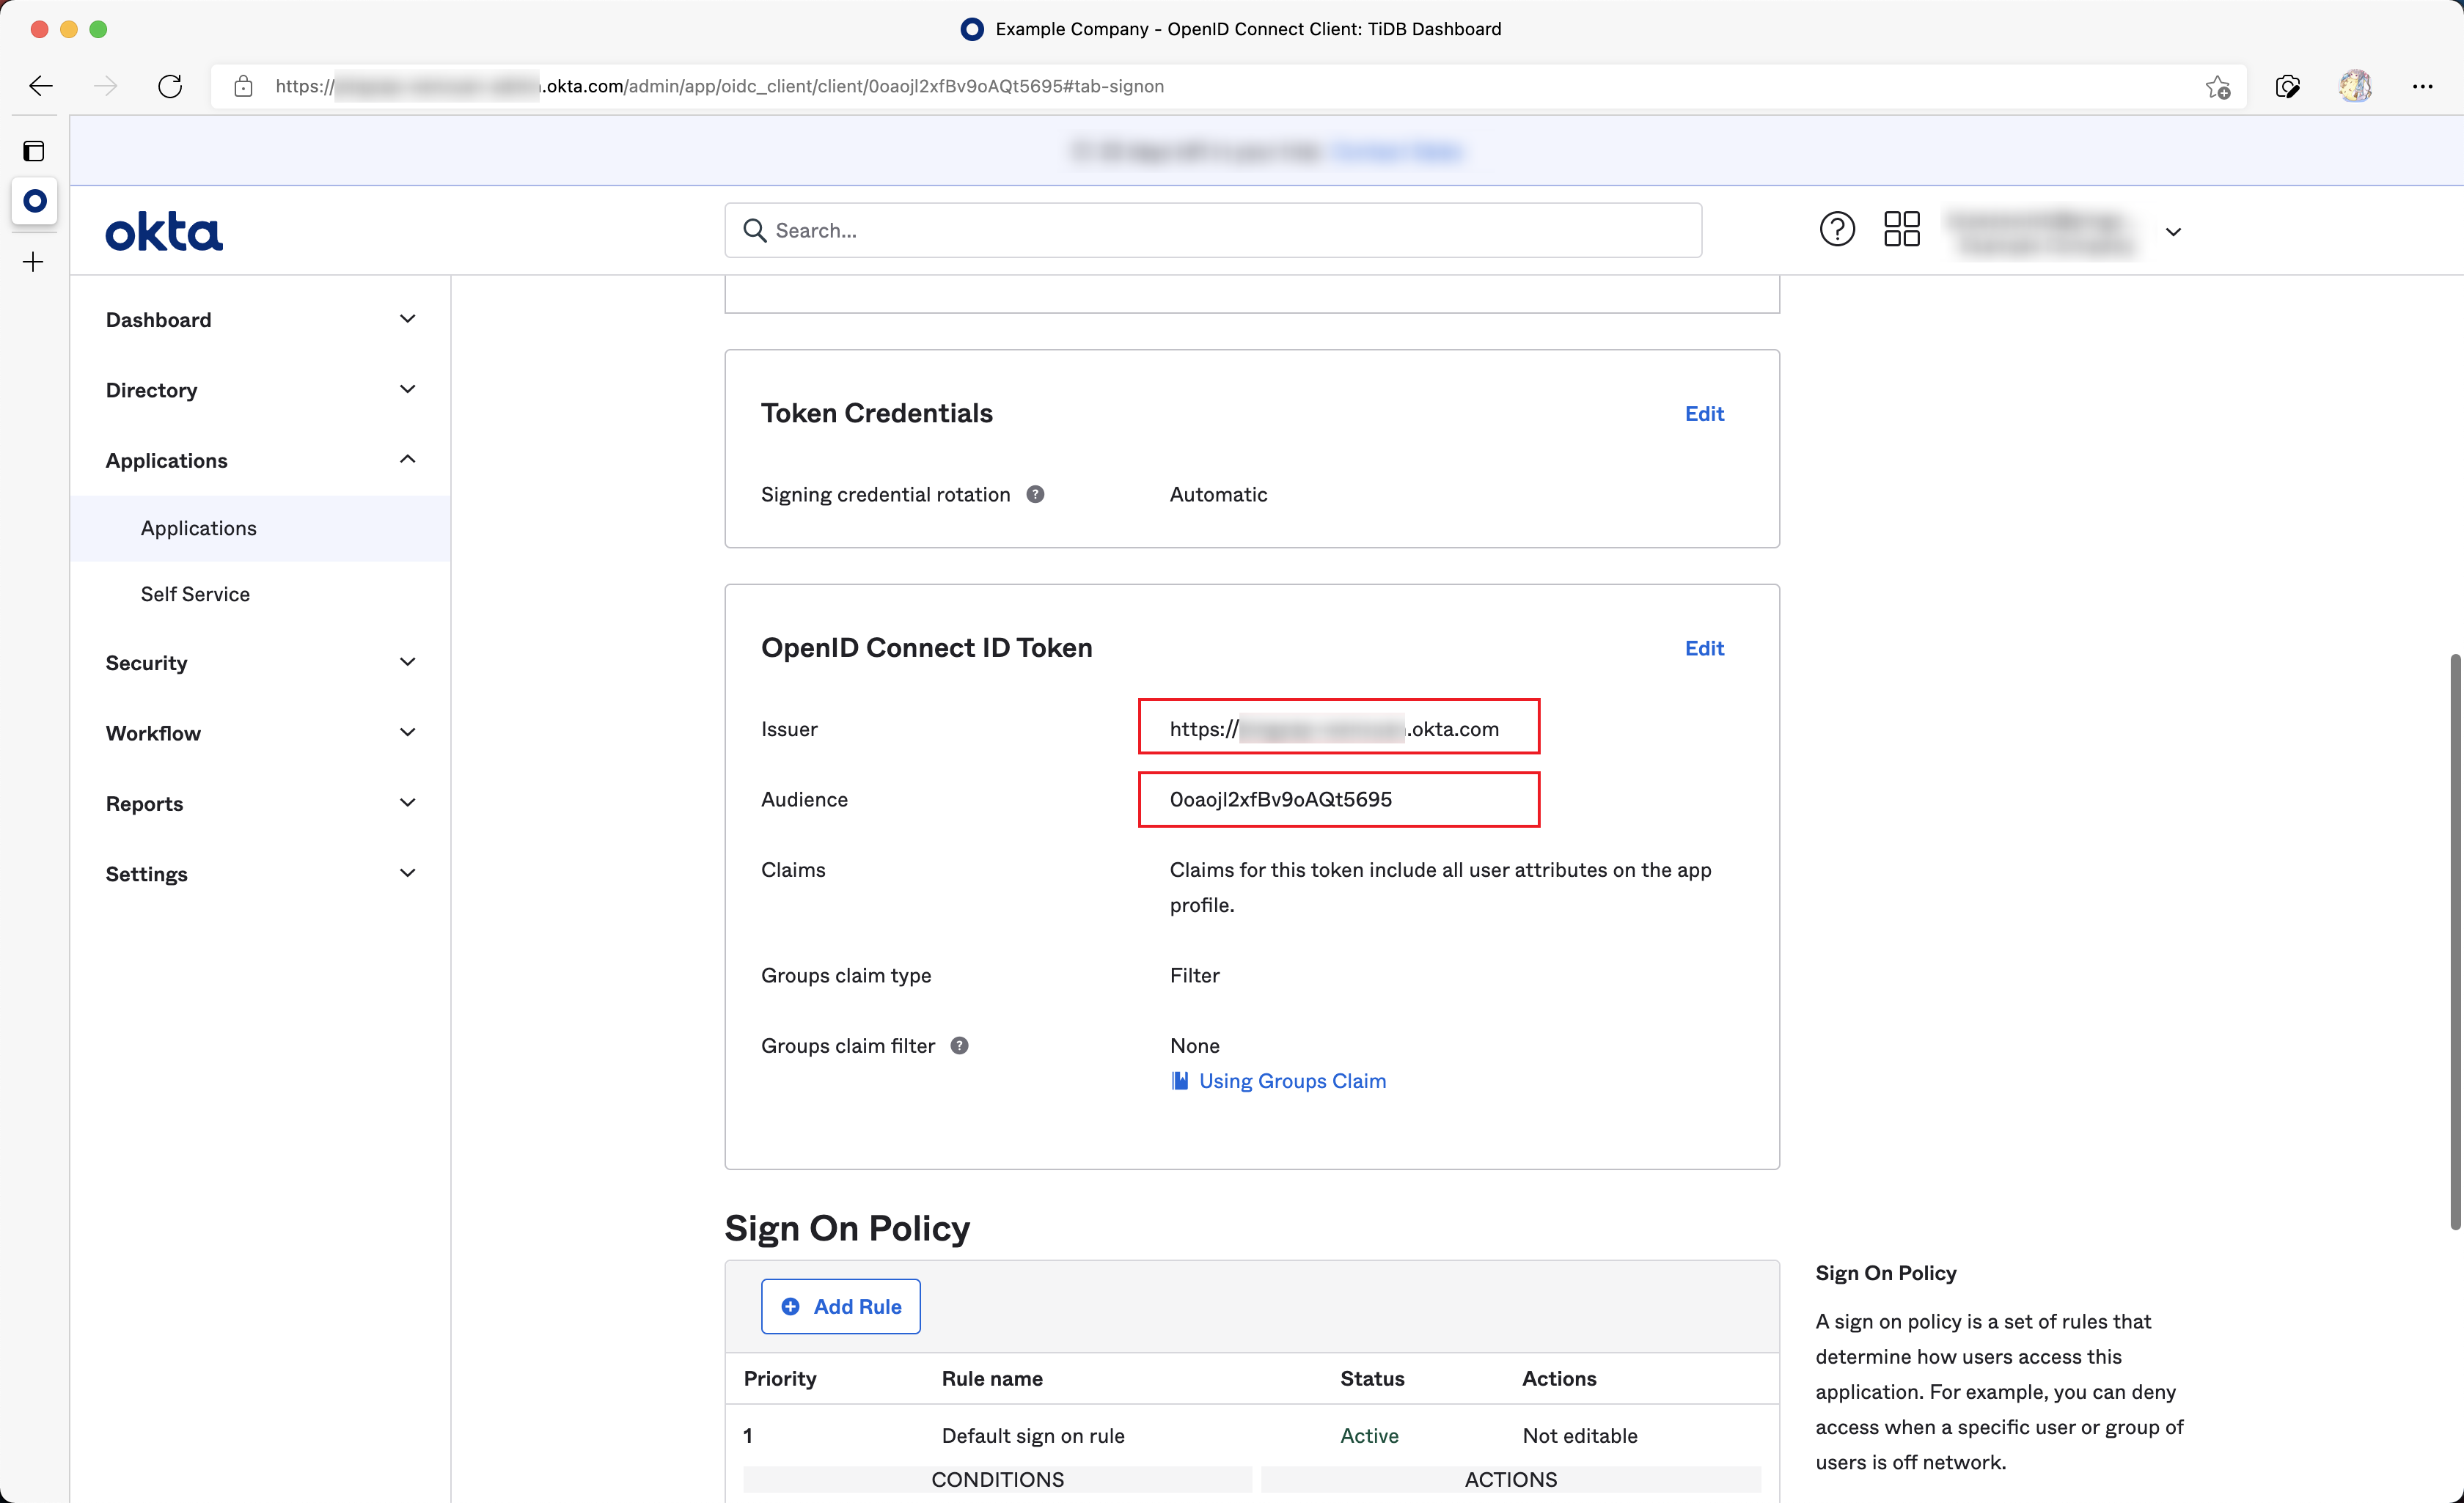Click the Groups claim filter None value
This screenshot has width=2464, height=1503.
click(1194, 1045)
